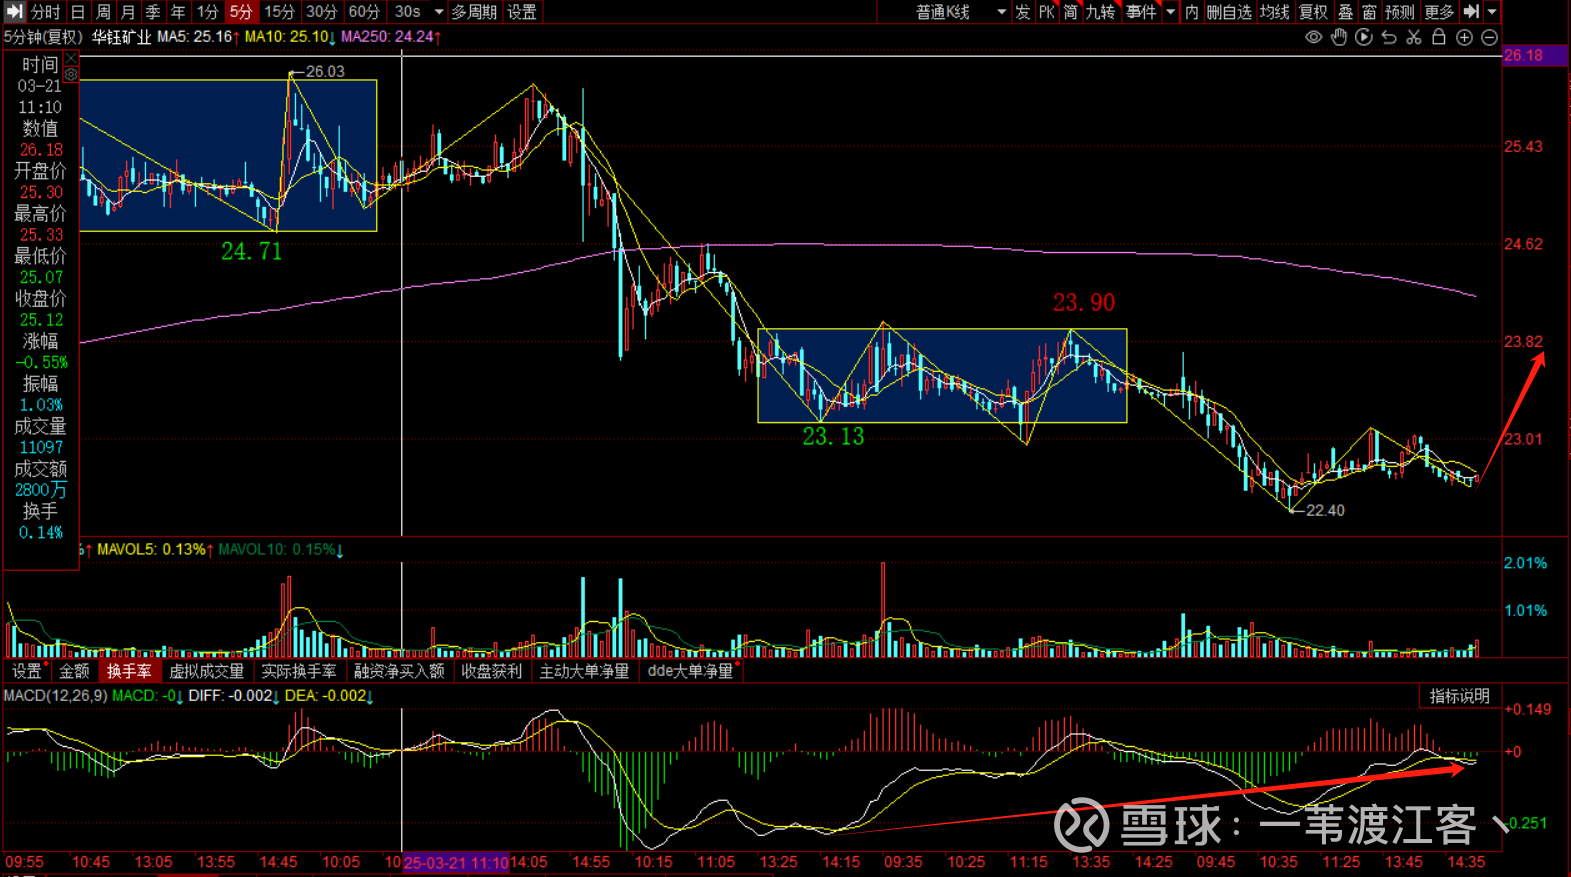This screenshot has height=877, width=1571.
Task: Switch to 实际换手率 tab
Action: point(299,671)
